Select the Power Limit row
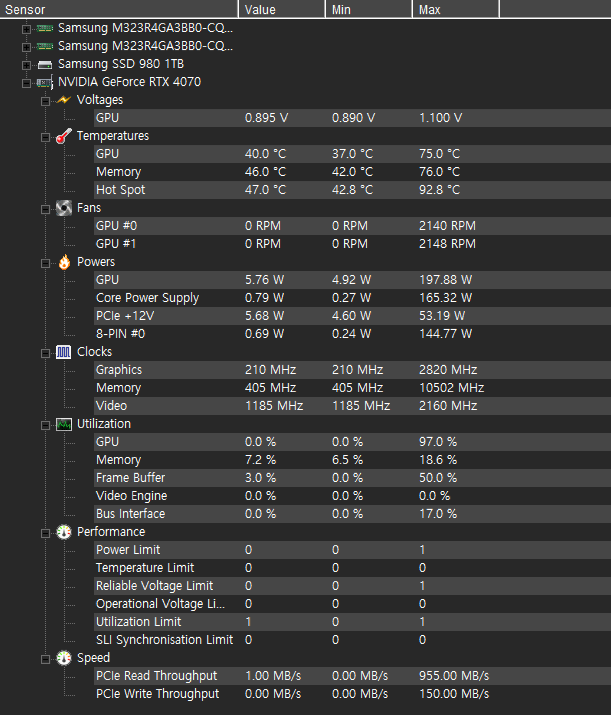611x715 pixels. (352, 550)
